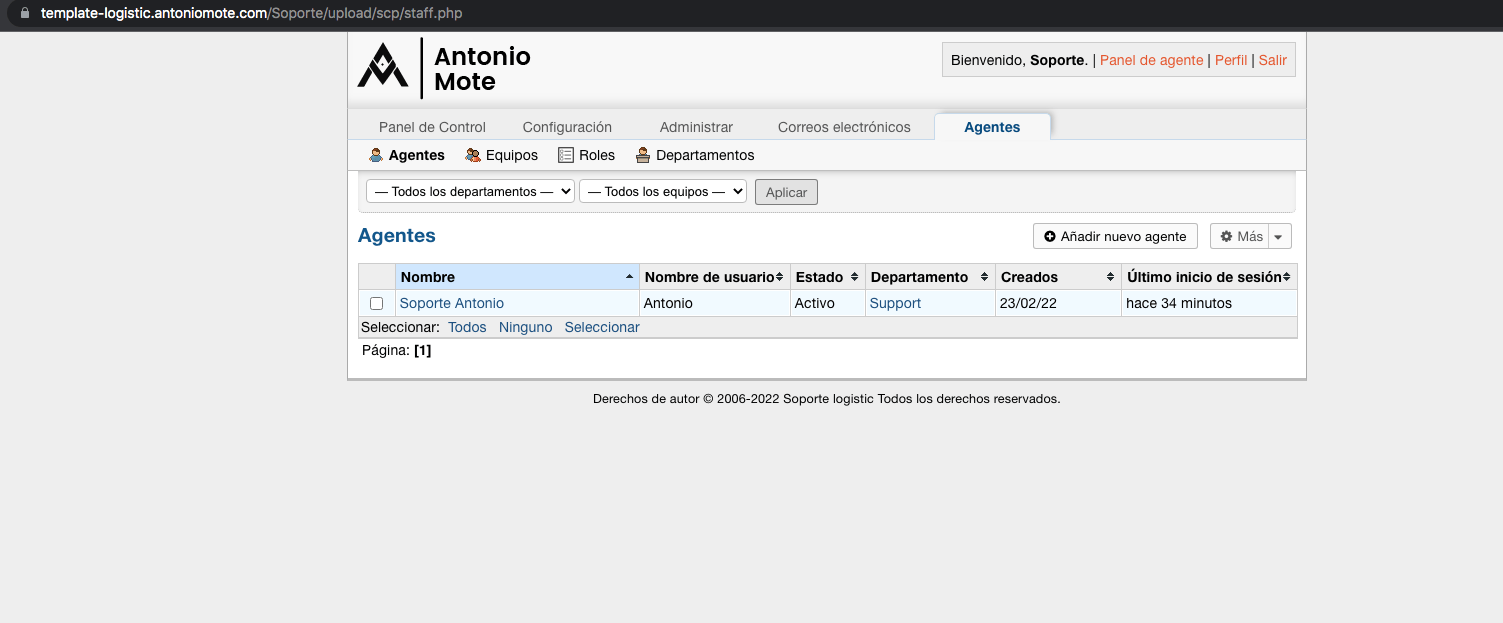Expand the Más dropdown arrow

point(1279,236)
